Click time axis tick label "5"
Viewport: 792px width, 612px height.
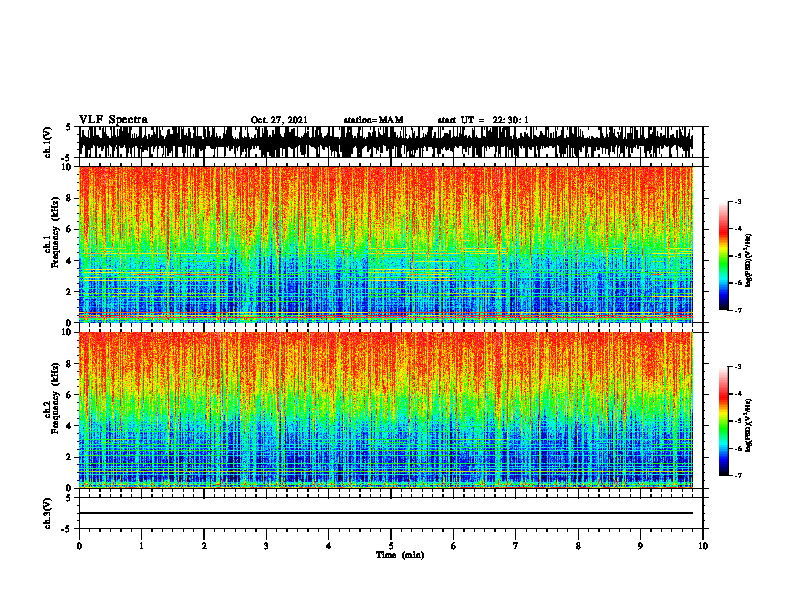pyautogui.click(x=391, y=546)
